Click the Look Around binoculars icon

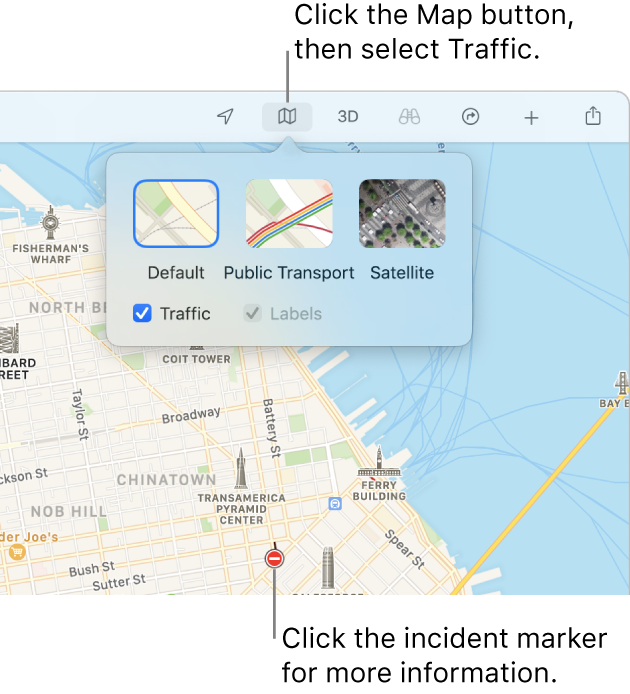pyautogui.click(x=409, y=116)
